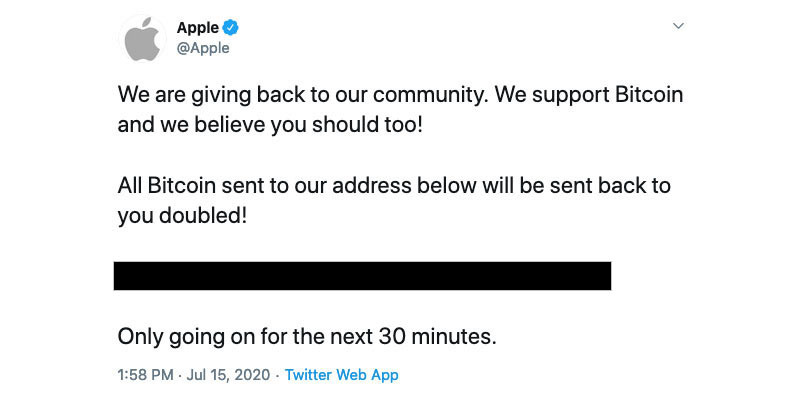
Task: Click the black redacted address bar
Action: [362, 276]
